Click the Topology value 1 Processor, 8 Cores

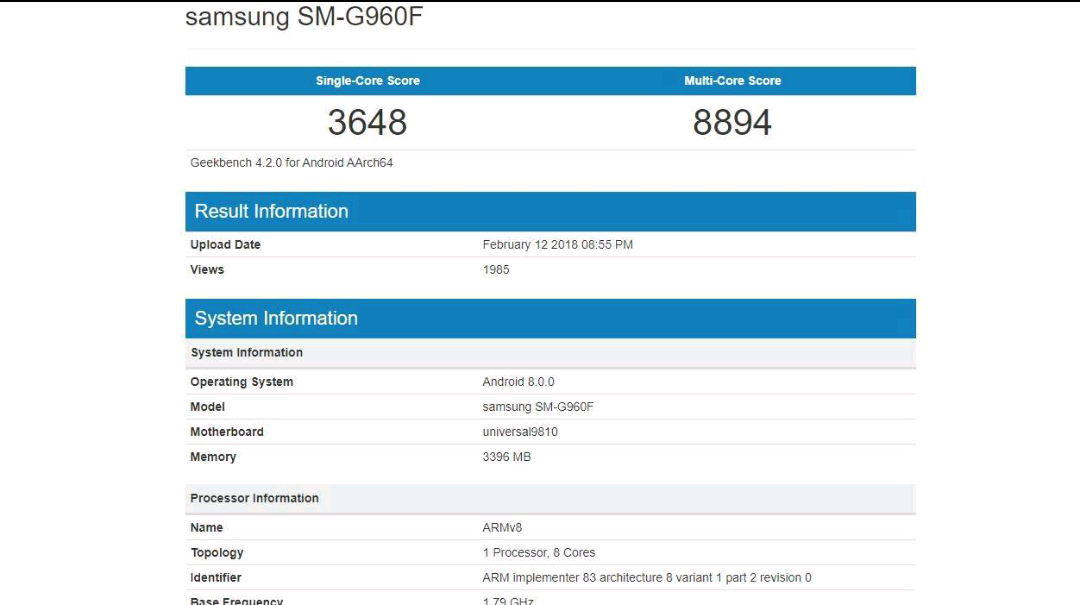point(538,553)
